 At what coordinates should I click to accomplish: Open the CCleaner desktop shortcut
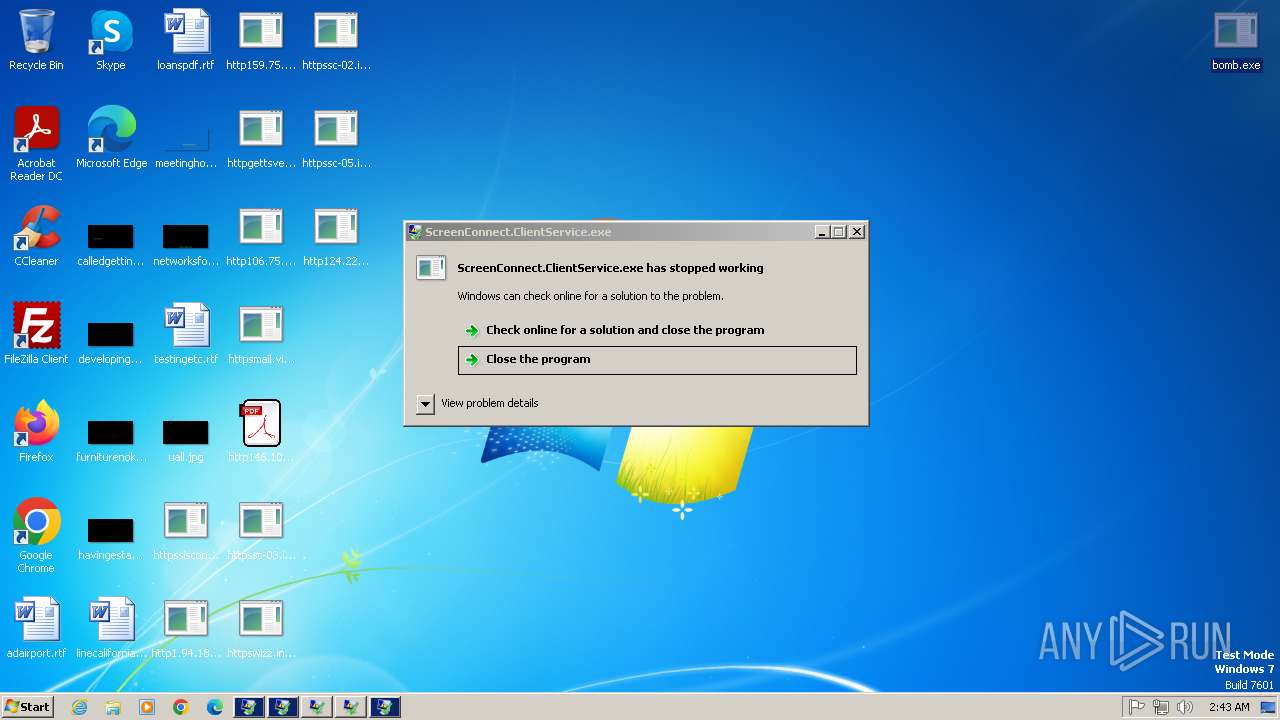[x=36, y=236]
